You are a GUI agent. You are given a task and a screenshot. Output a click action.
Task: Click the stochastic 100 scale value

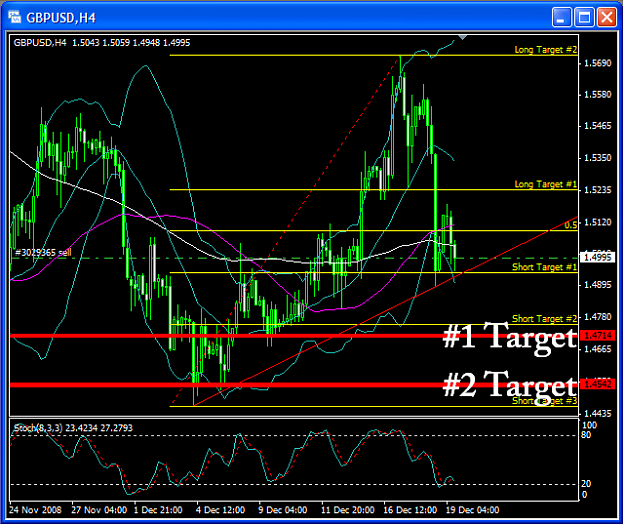click(590, 425)
